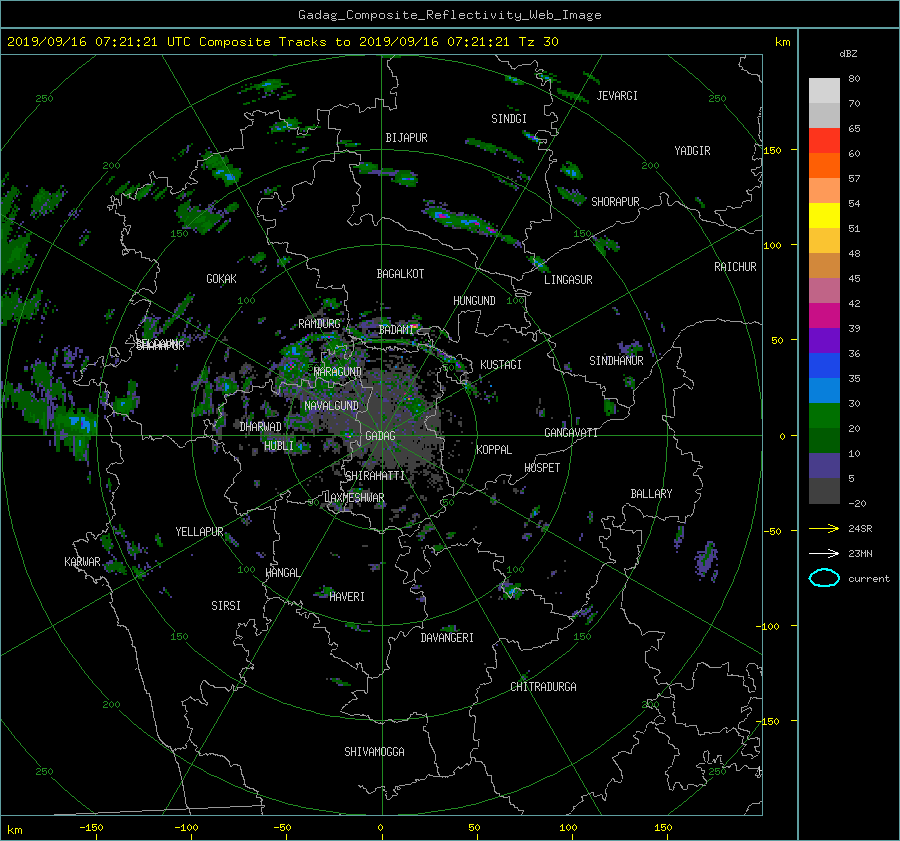Click the DAVANGERI city label
Image resolution: width=900 pixels, height=841 pixels.
[x=447, y=638]
